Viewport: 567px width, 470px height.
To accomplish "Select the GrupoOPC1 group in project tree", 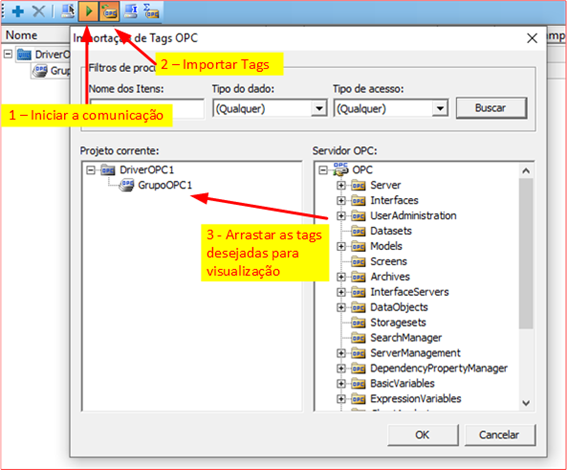I will [165, 185].
